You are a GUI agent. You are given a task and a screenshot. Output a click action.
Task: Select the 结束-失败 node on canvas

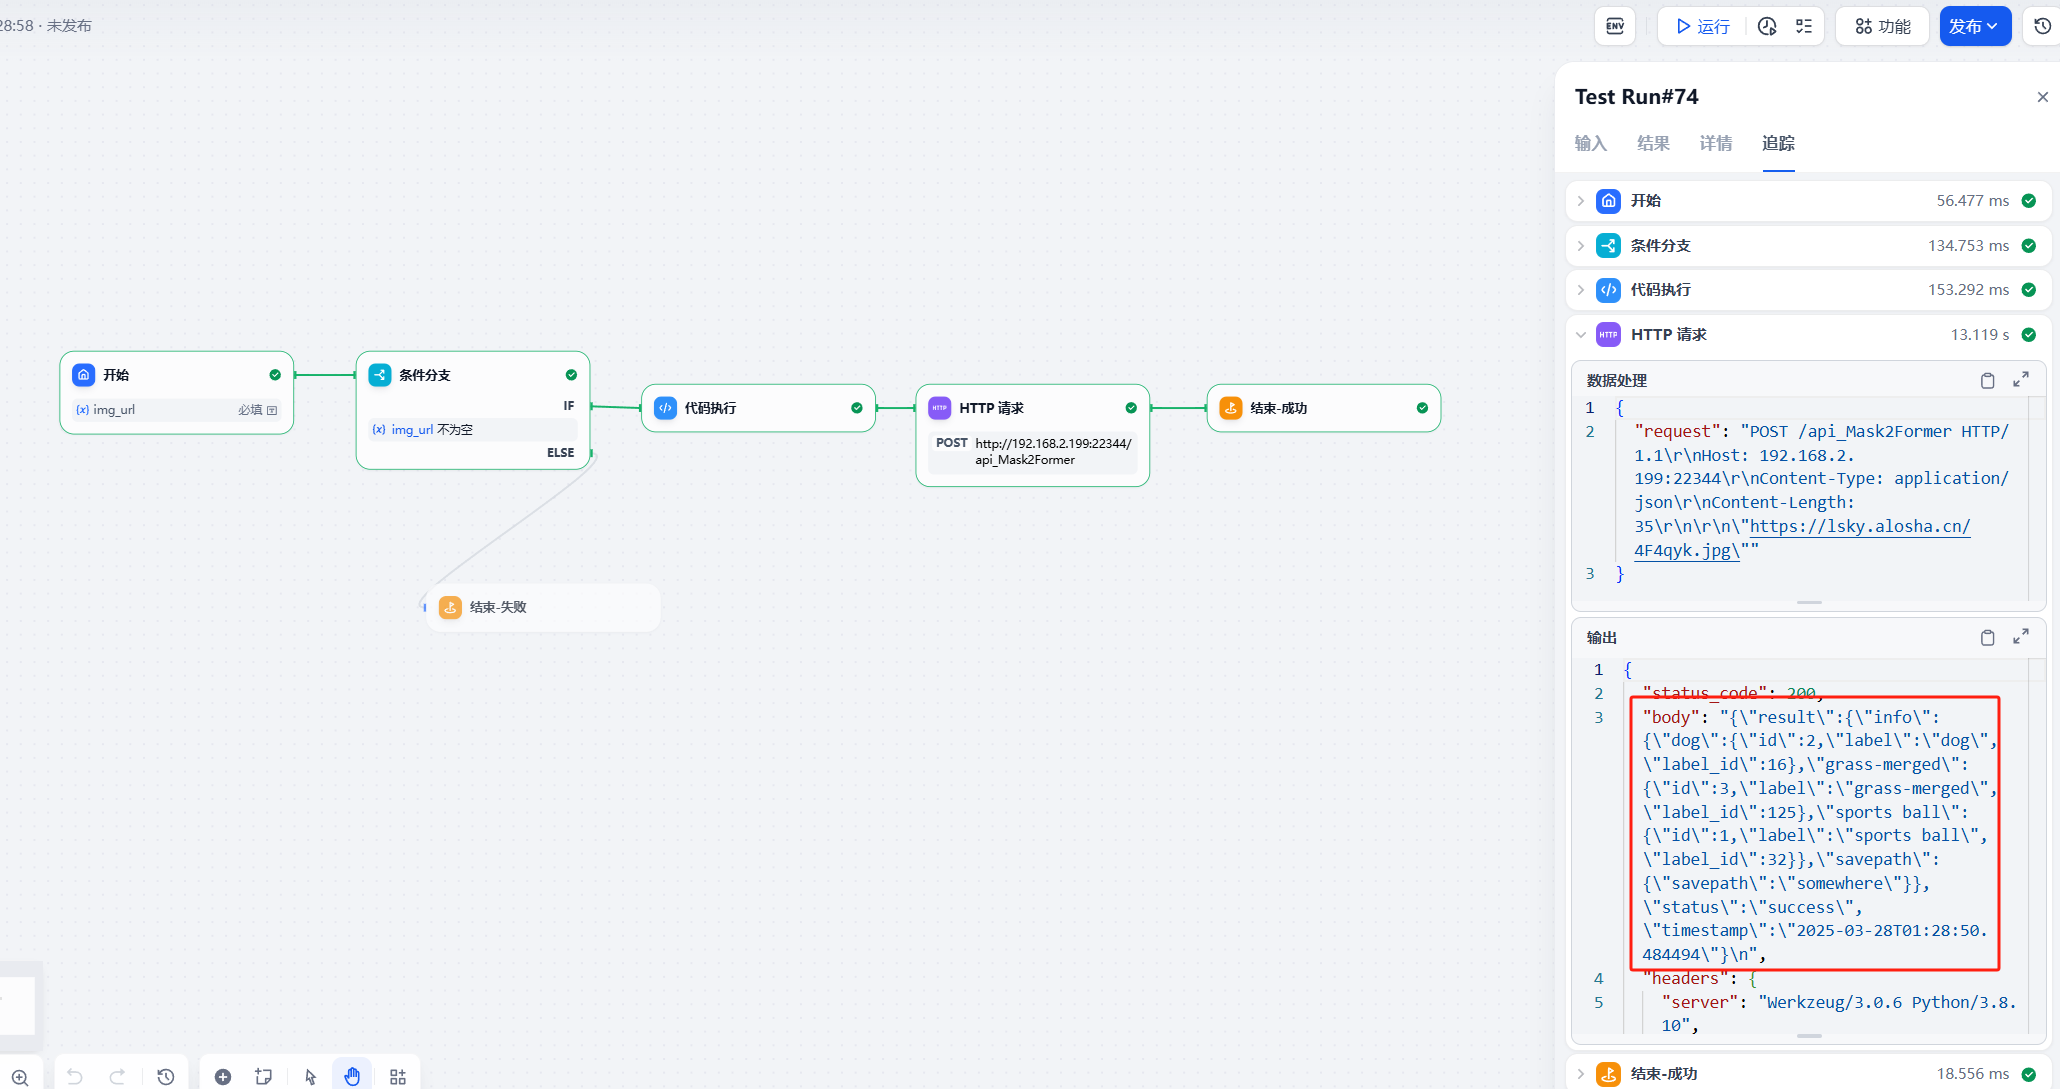click(543, 607)
